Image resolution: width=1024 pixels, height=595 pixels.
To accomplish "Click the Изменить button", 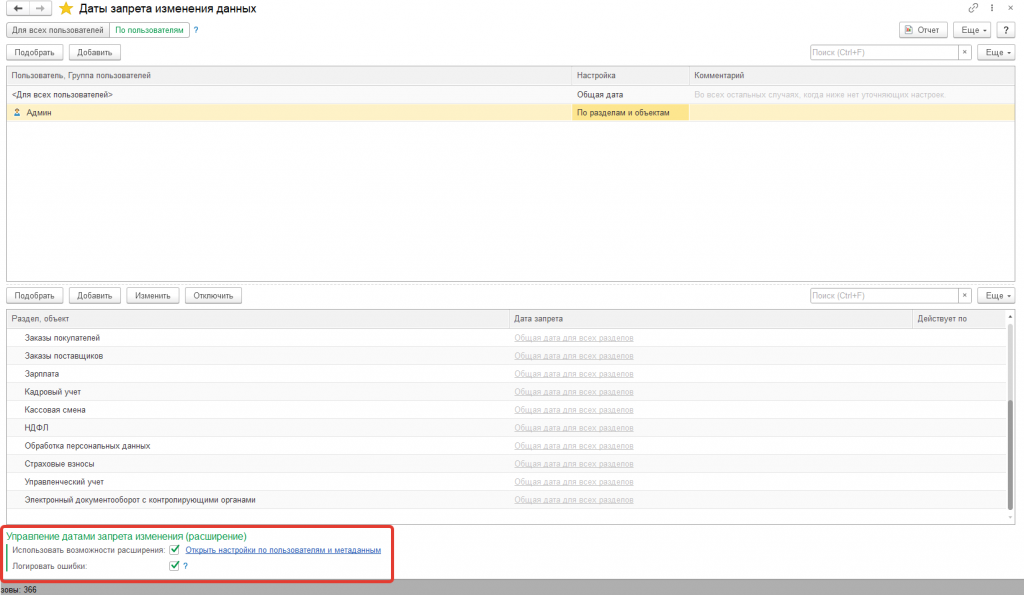I will pos(153,296).
